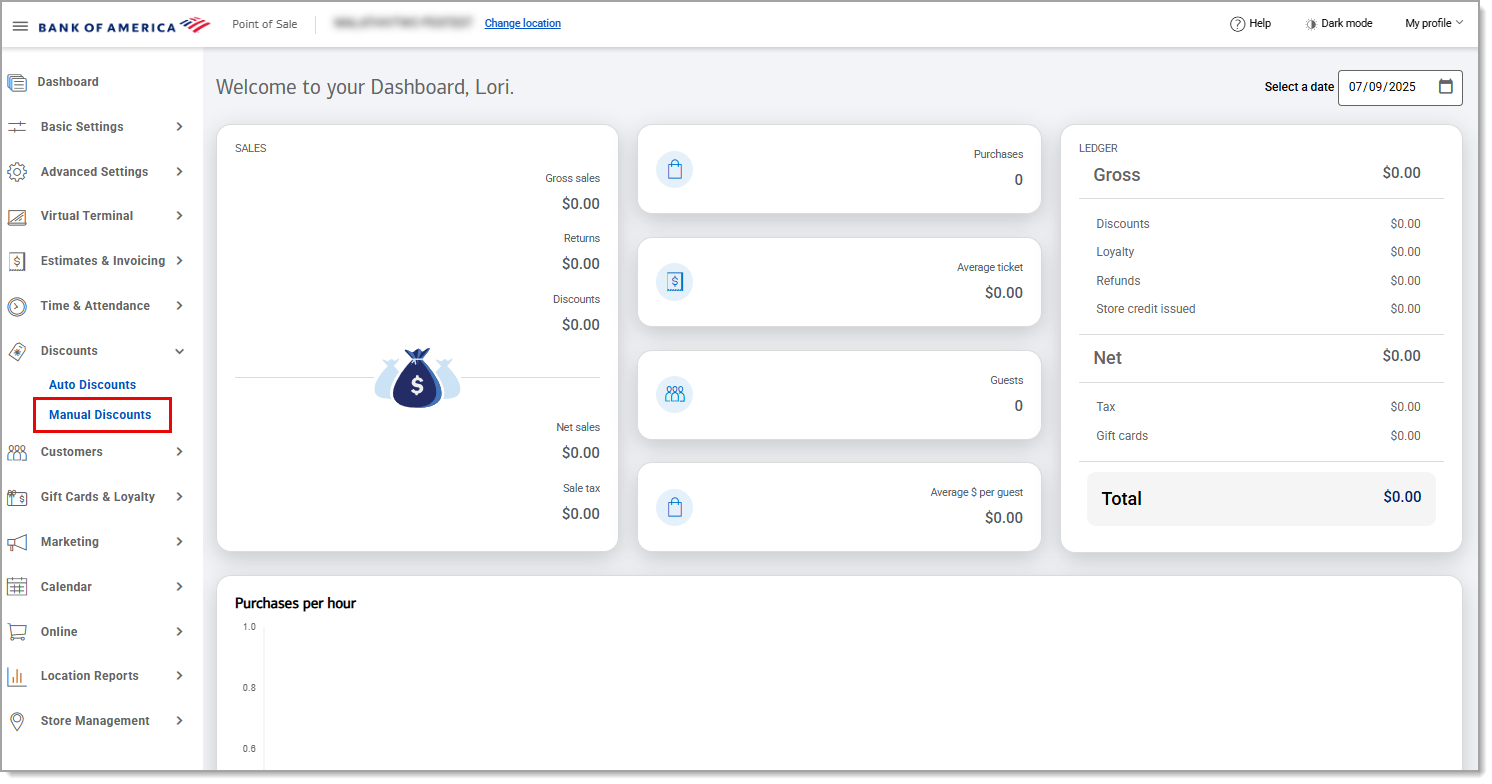The width and height of the screenshot is (1492, 784).
Task: Expand Virtual Terminal chevron
Action: point(179,216)
